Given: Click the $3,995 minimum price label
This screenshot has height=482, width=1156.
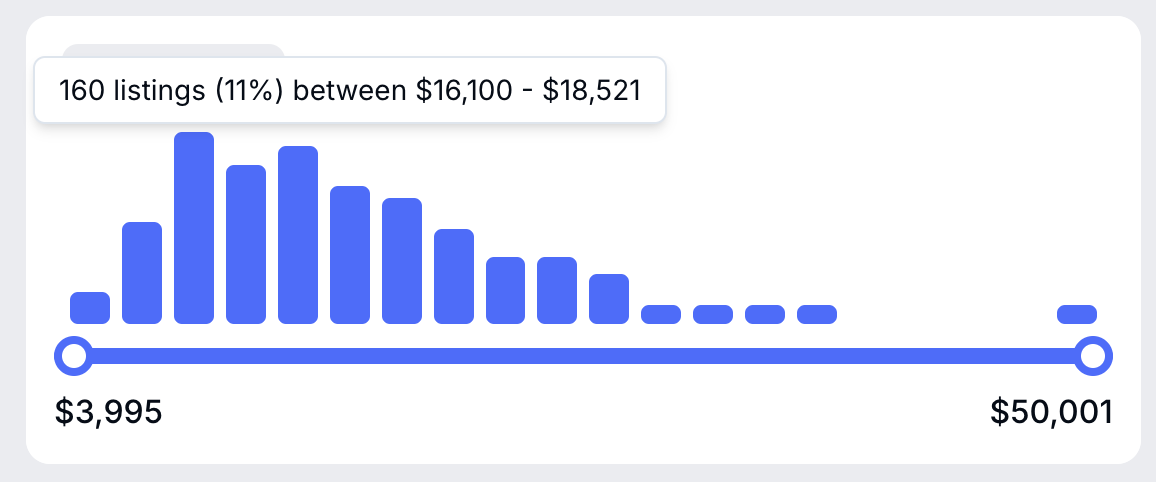Looking at the screenshot, I should [x=108, y=412].
